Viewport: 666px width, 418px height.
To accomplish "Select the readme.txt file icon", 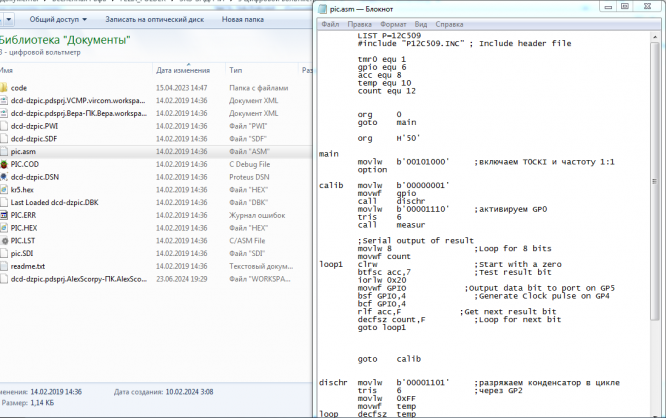I will coord(4,266).
